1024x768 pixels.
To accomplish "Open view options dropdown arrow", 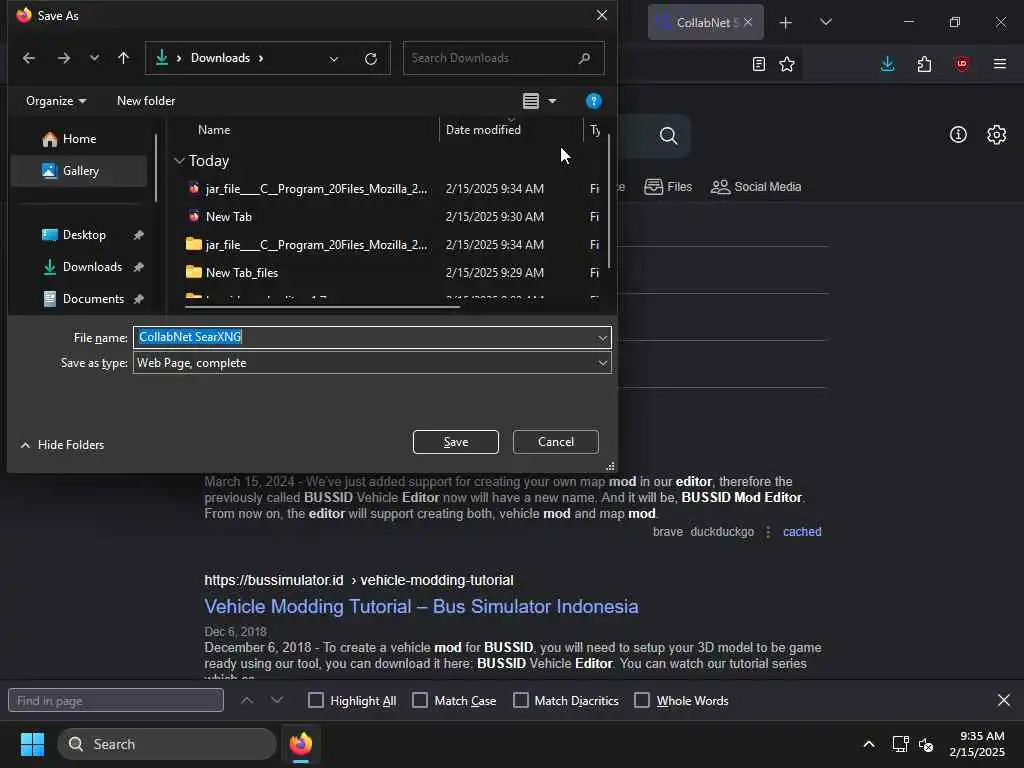I will pyautogui.click(x=552, y=101).
